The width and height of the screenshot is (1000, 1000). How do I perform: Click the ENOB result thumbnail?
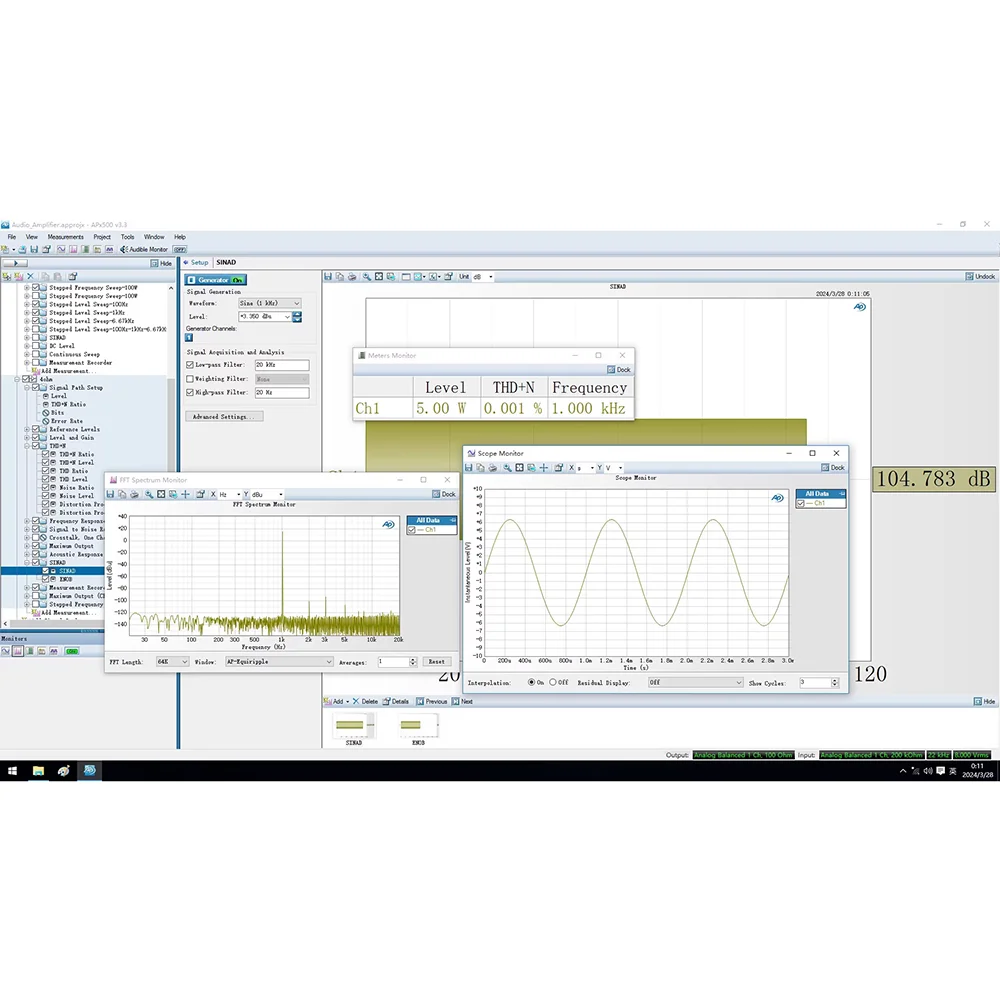(x=418, y=729)
